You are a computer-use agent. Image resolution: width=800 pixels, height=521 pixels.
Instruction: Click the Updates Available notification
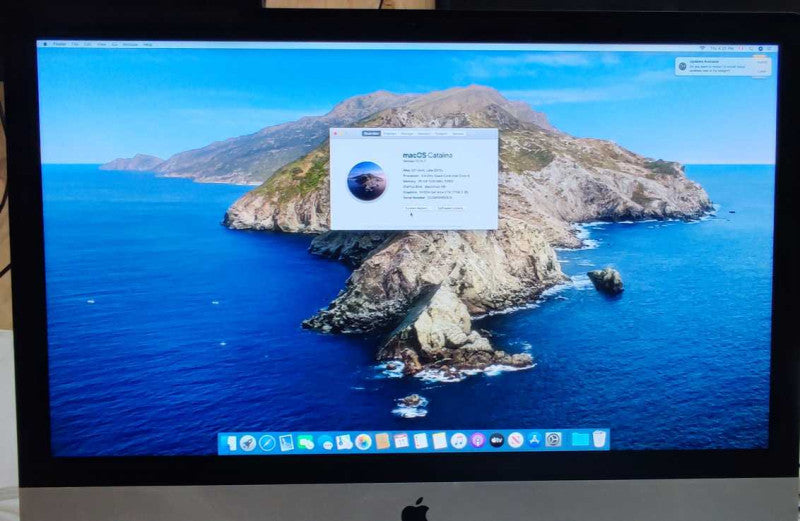click(723, 66)
